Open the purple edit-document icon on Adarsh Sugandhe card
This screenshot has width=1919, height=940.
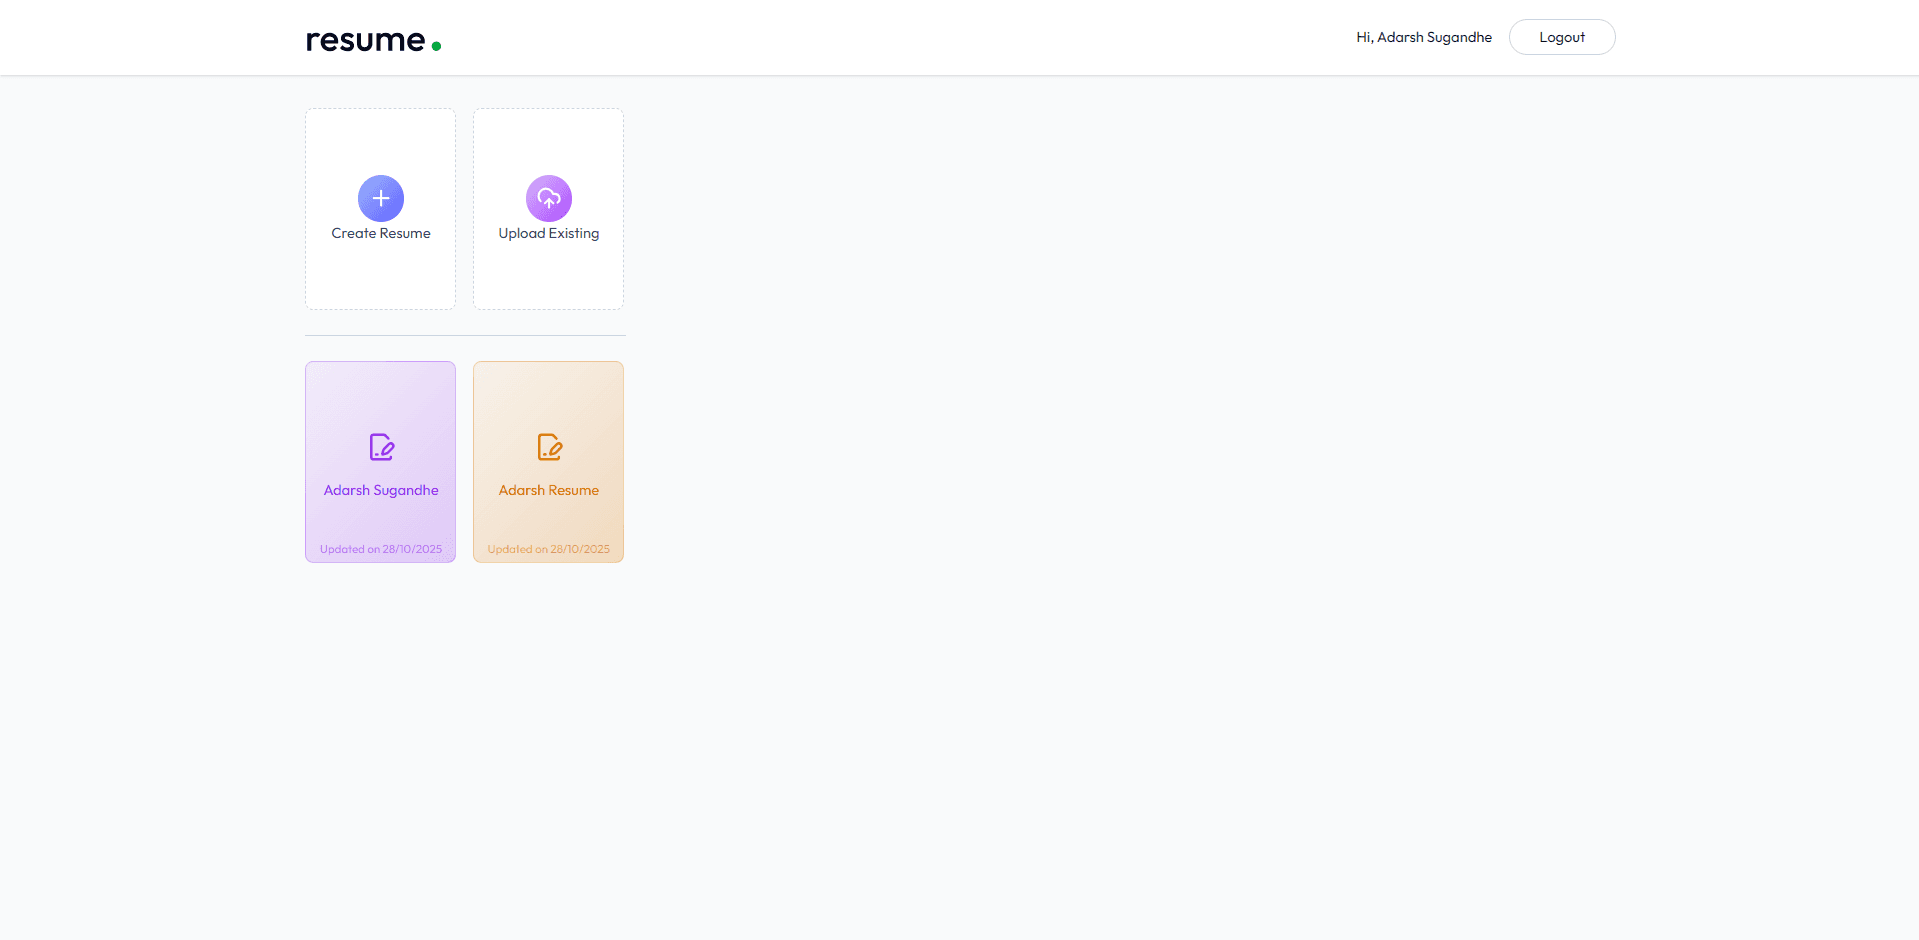point(381,447)
